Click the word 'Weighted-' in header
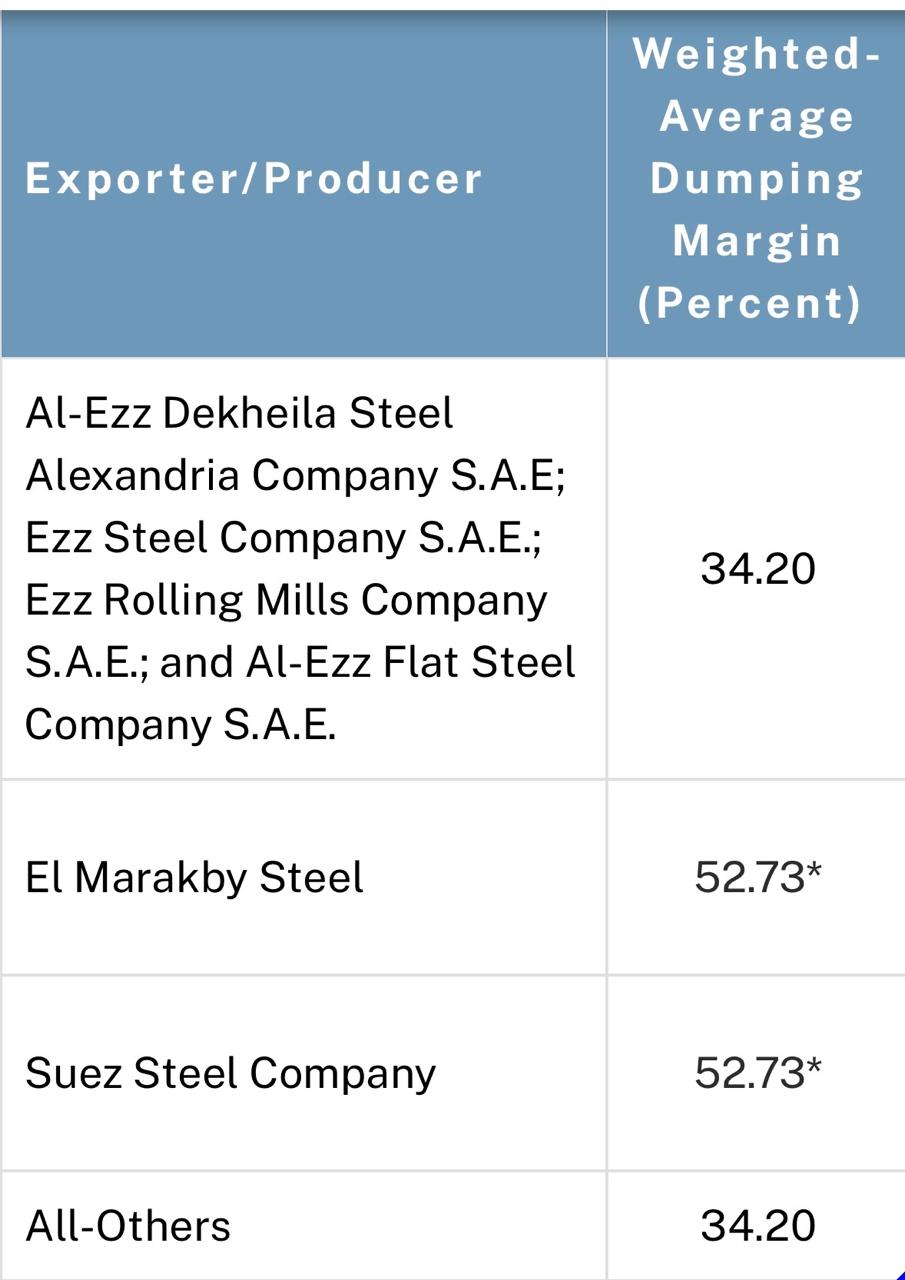 (757, 55)
